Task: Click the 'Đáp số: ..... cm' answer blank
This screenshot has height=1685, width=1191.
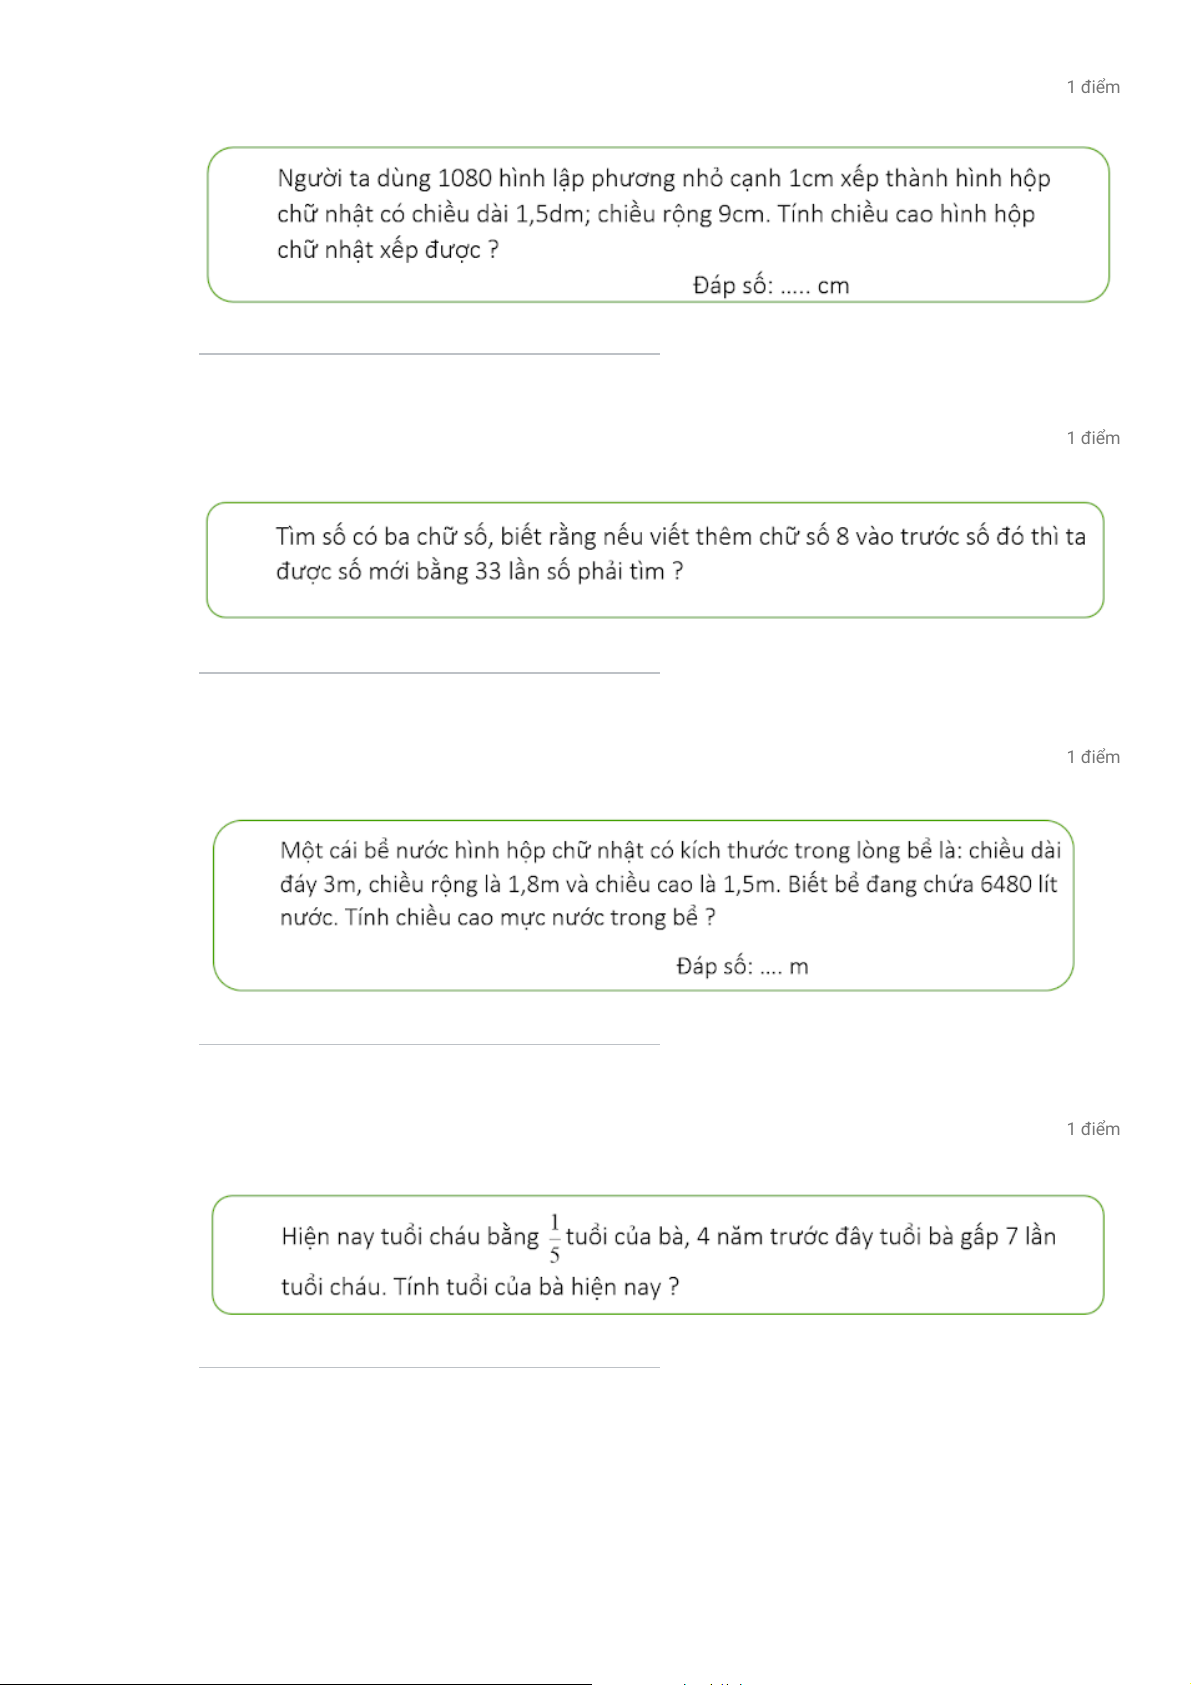Action: [x=771, y=286]
